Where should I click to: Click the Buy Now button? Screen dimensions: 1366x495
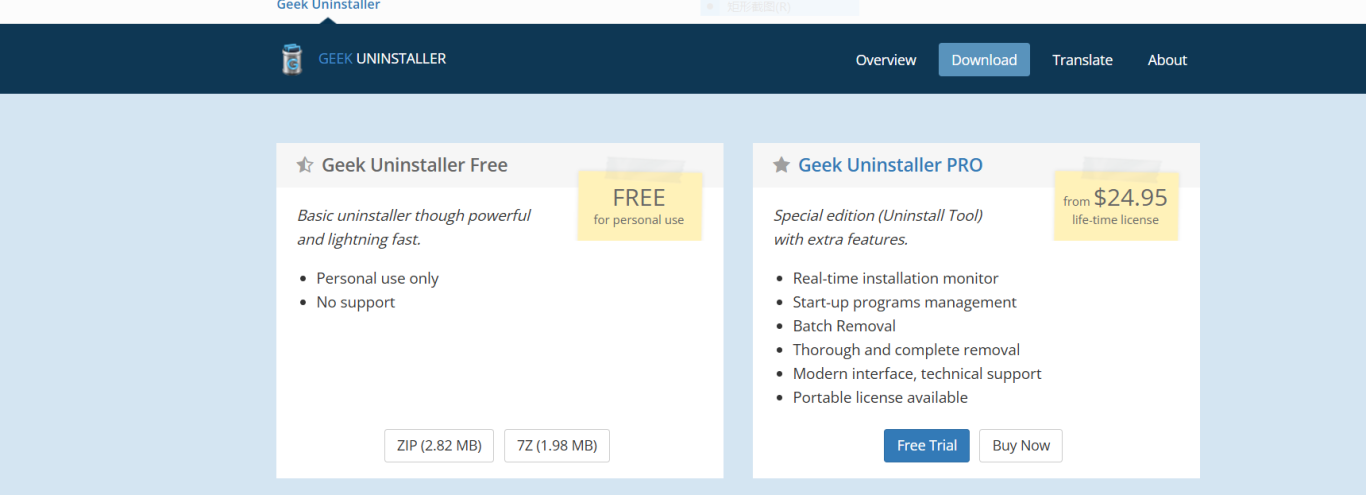[1021, 446]
